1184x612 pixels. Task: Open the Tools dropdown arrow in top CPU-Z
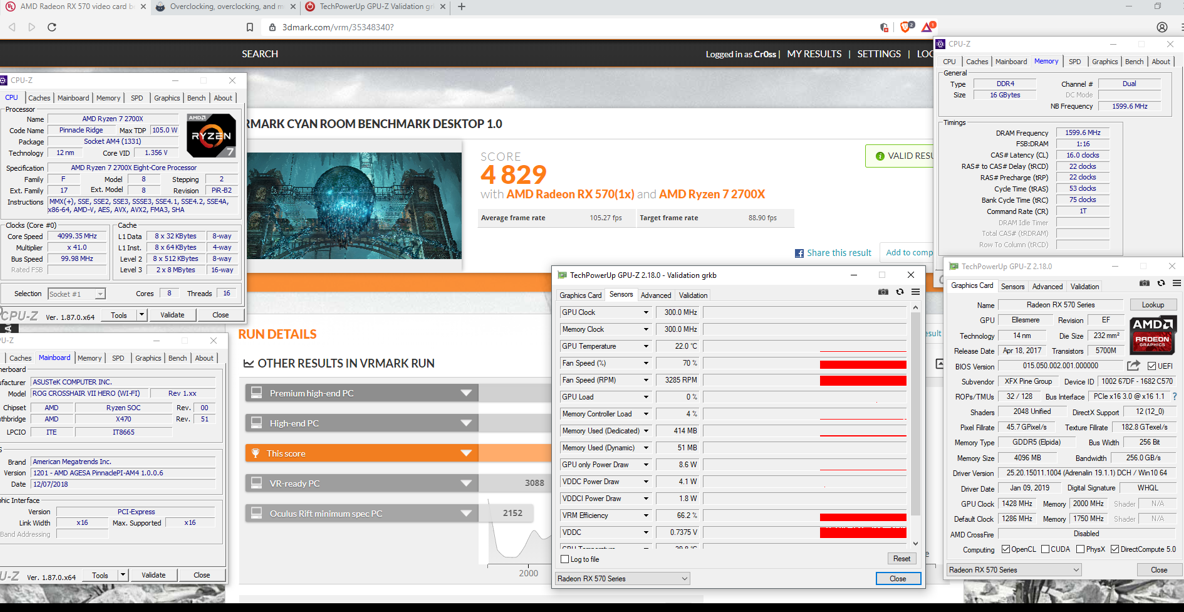(x=141, y=315)
